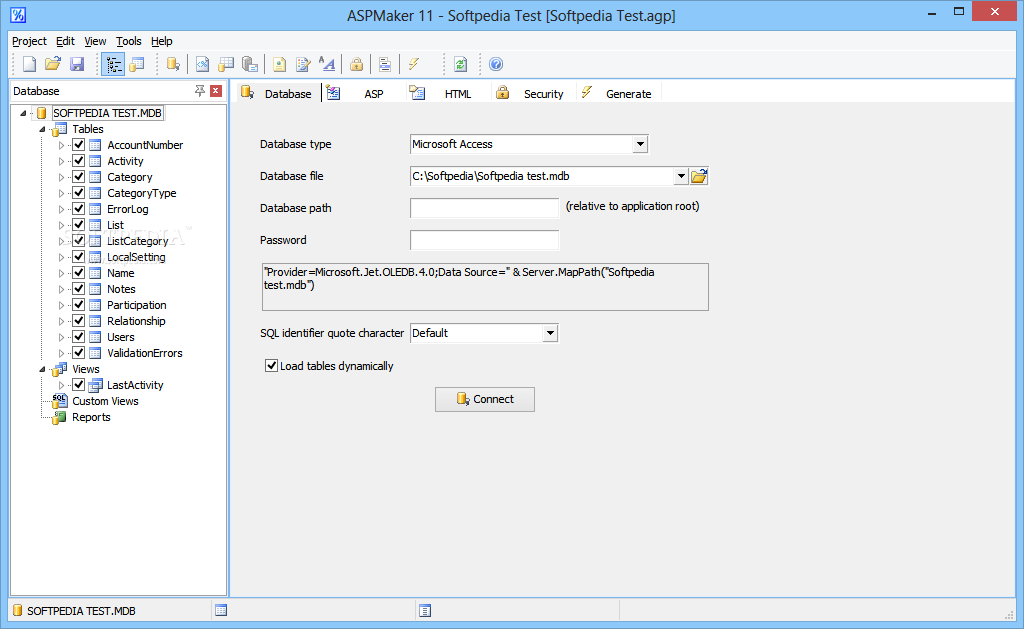1024x629 pixels.
Task: Select the ListCategory table row
Action: 137,241
